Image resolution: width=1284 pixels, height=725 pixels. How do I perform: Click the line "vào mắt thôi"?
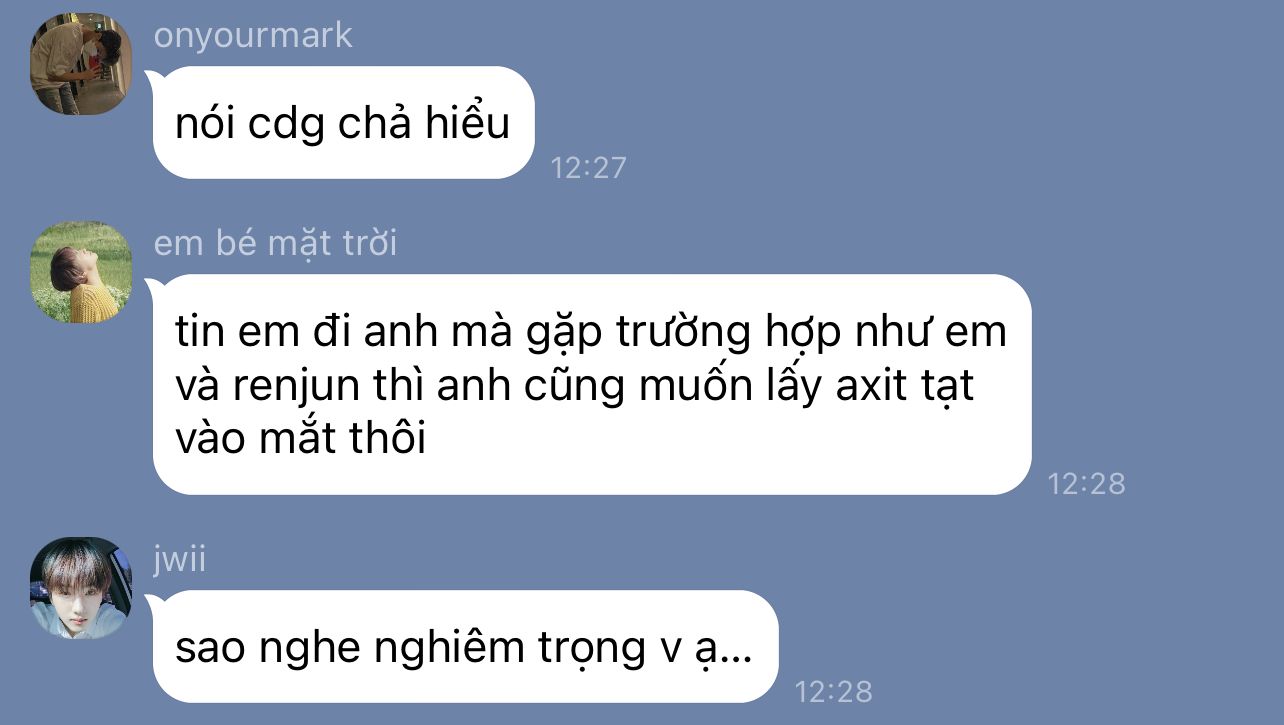[x=300, y=439]
